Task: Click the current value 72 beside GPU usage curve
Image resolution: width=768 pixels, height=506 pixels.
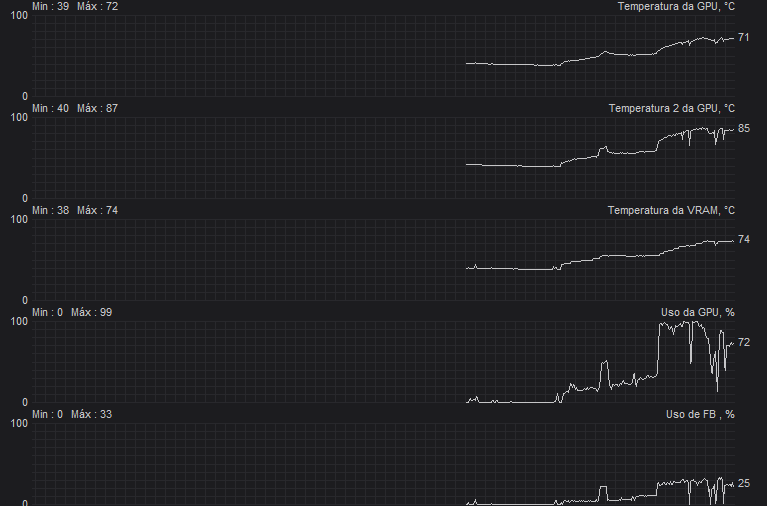Action: [744, 343]
